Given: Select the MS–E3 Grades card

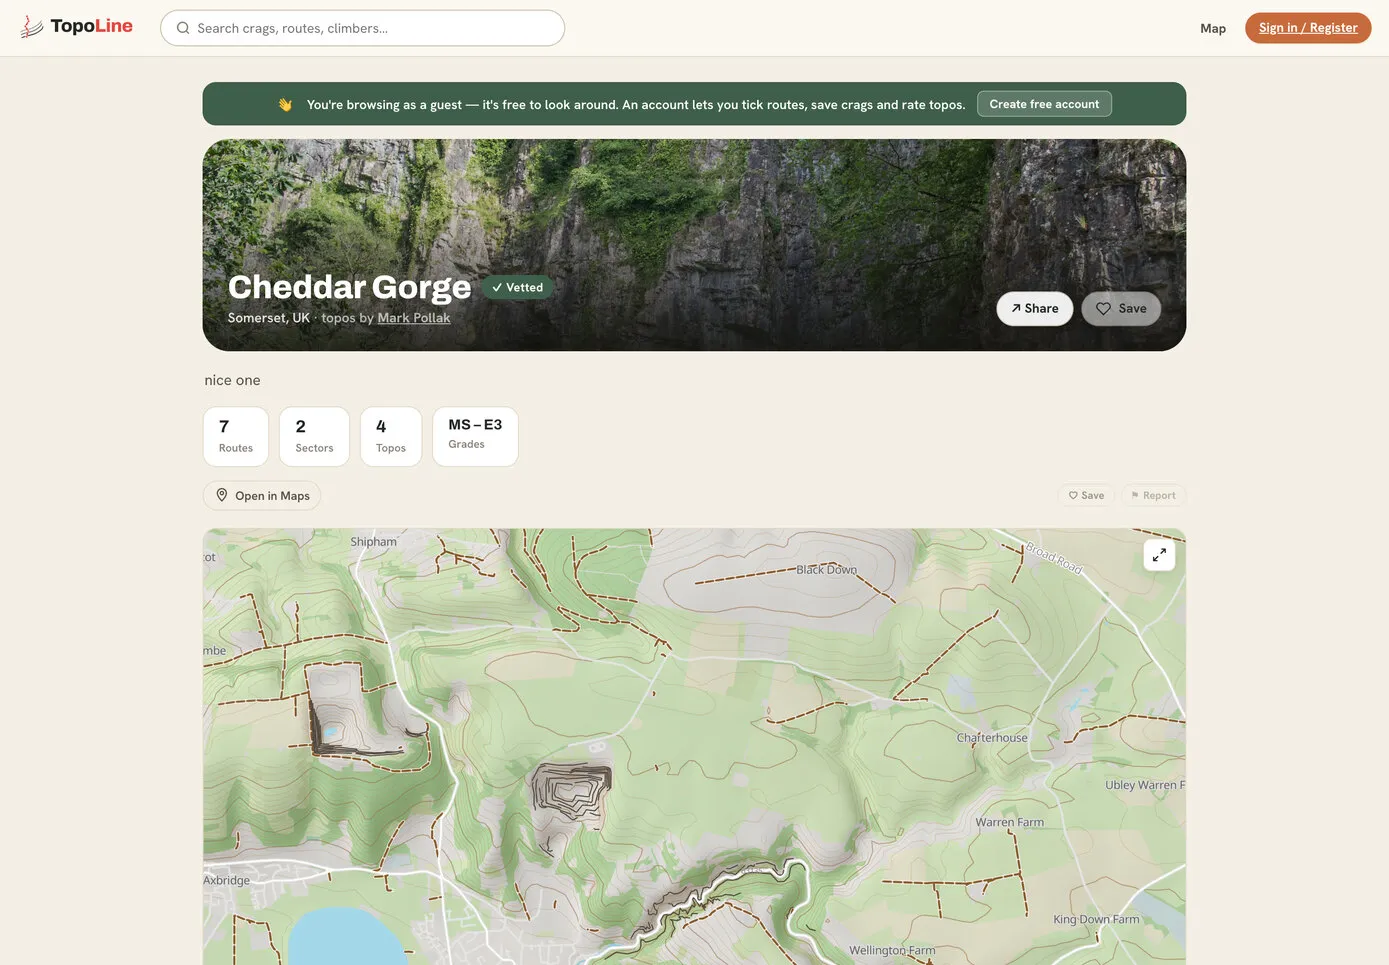Looking at the screenshot, I should pos(475,436).
